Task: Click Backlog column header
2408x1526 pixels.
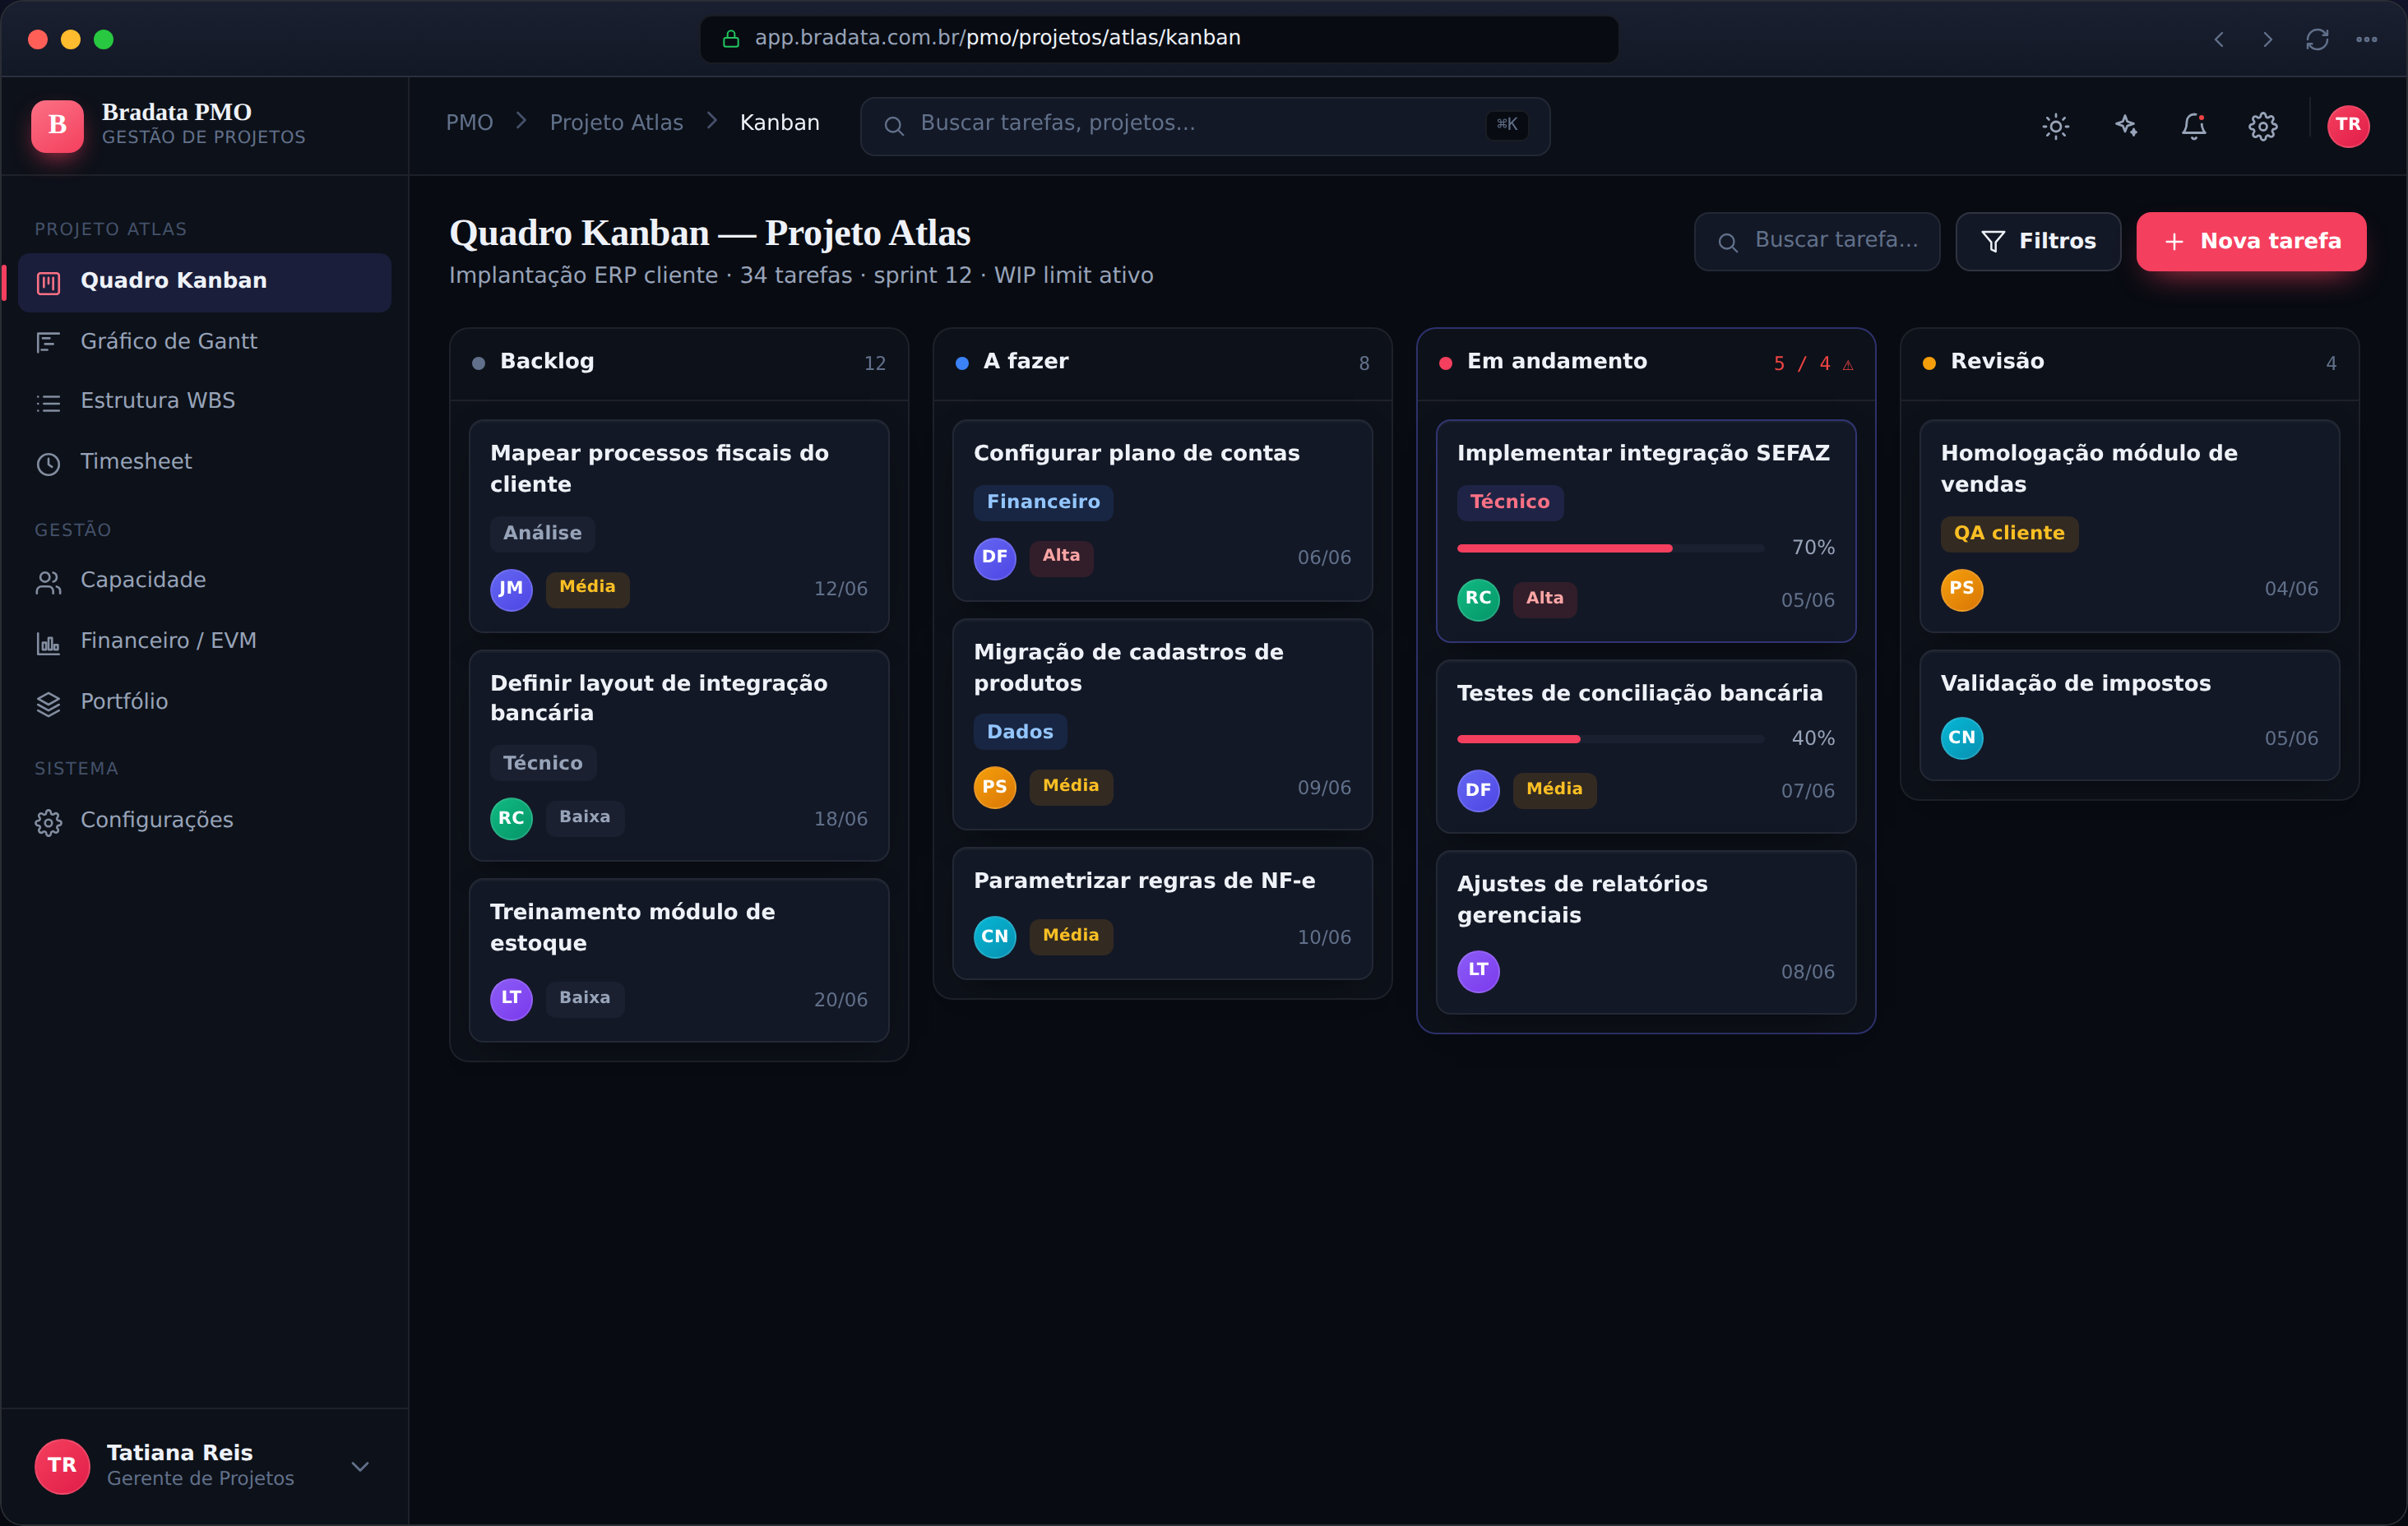Action: coord(678,363)
